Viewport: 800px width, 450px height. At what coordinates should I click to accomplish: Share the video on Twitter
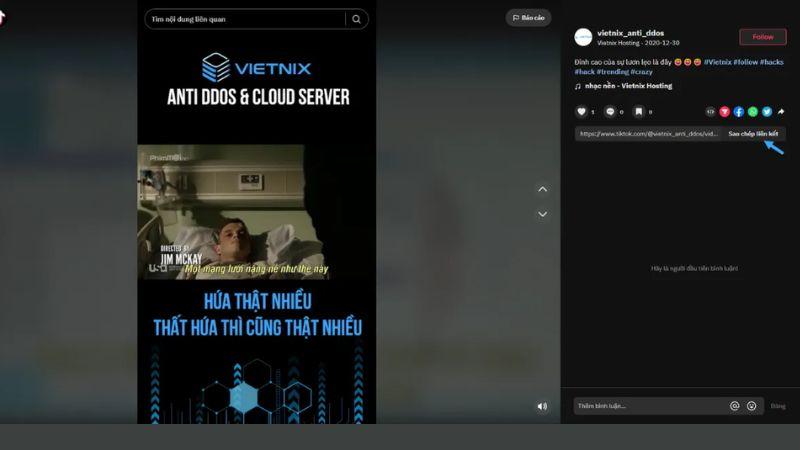pyautogui.click(x=767, y=112)
